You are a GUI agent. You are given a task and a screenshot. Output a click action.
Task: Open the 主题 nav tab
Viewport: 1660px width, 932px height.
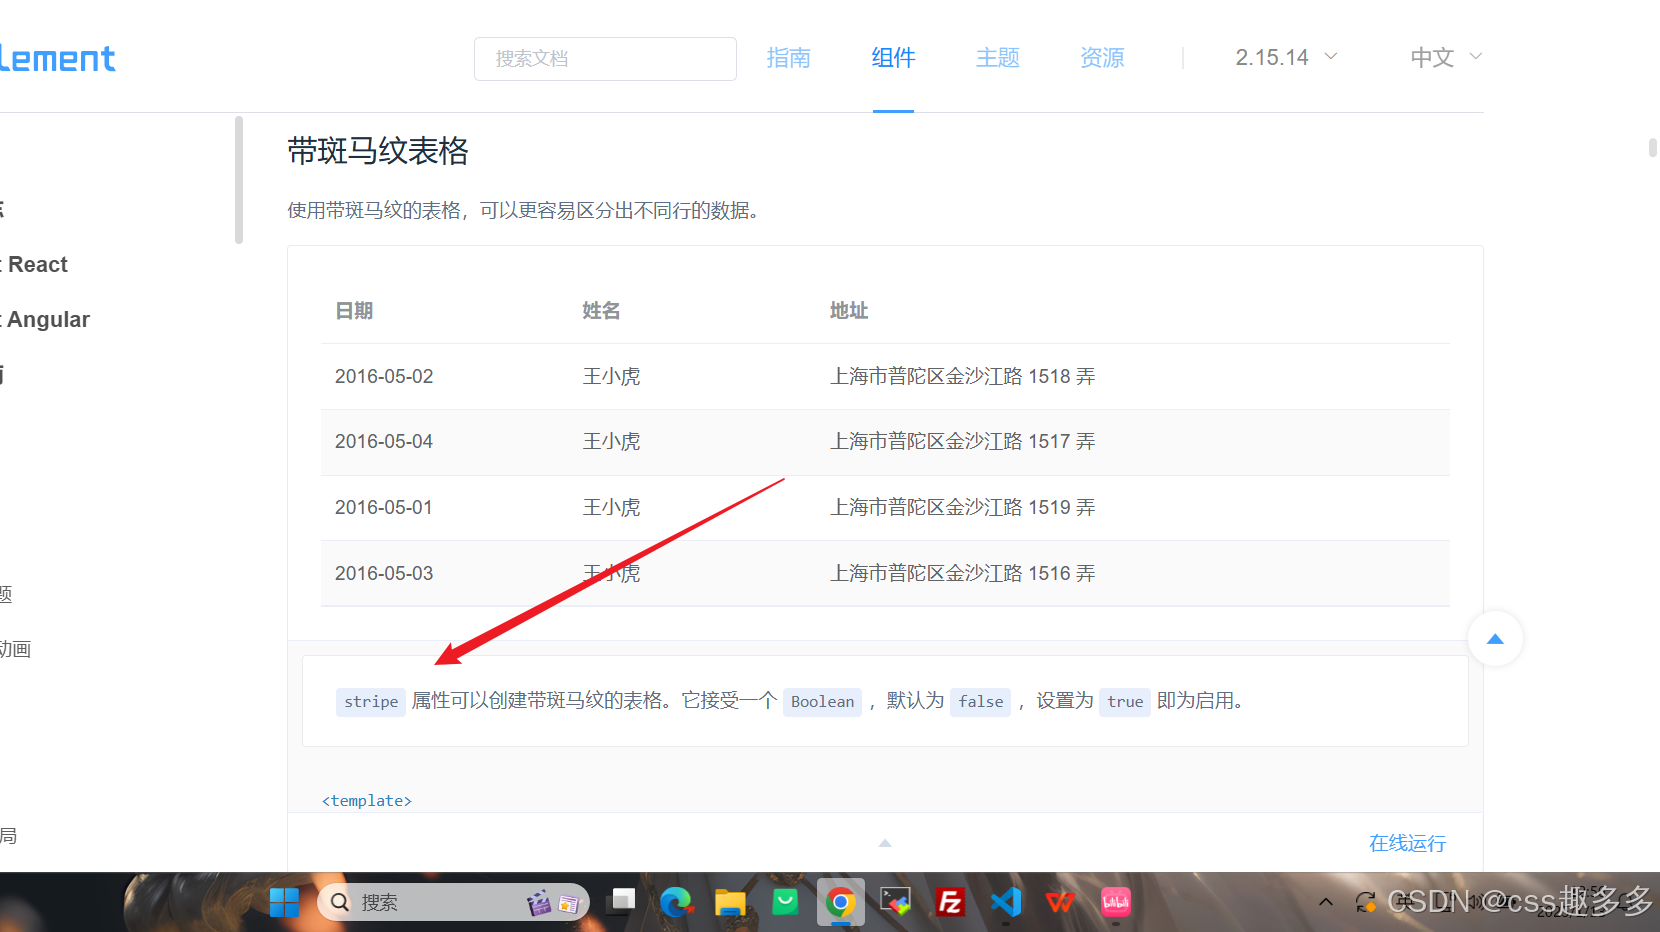pos(998,58)
